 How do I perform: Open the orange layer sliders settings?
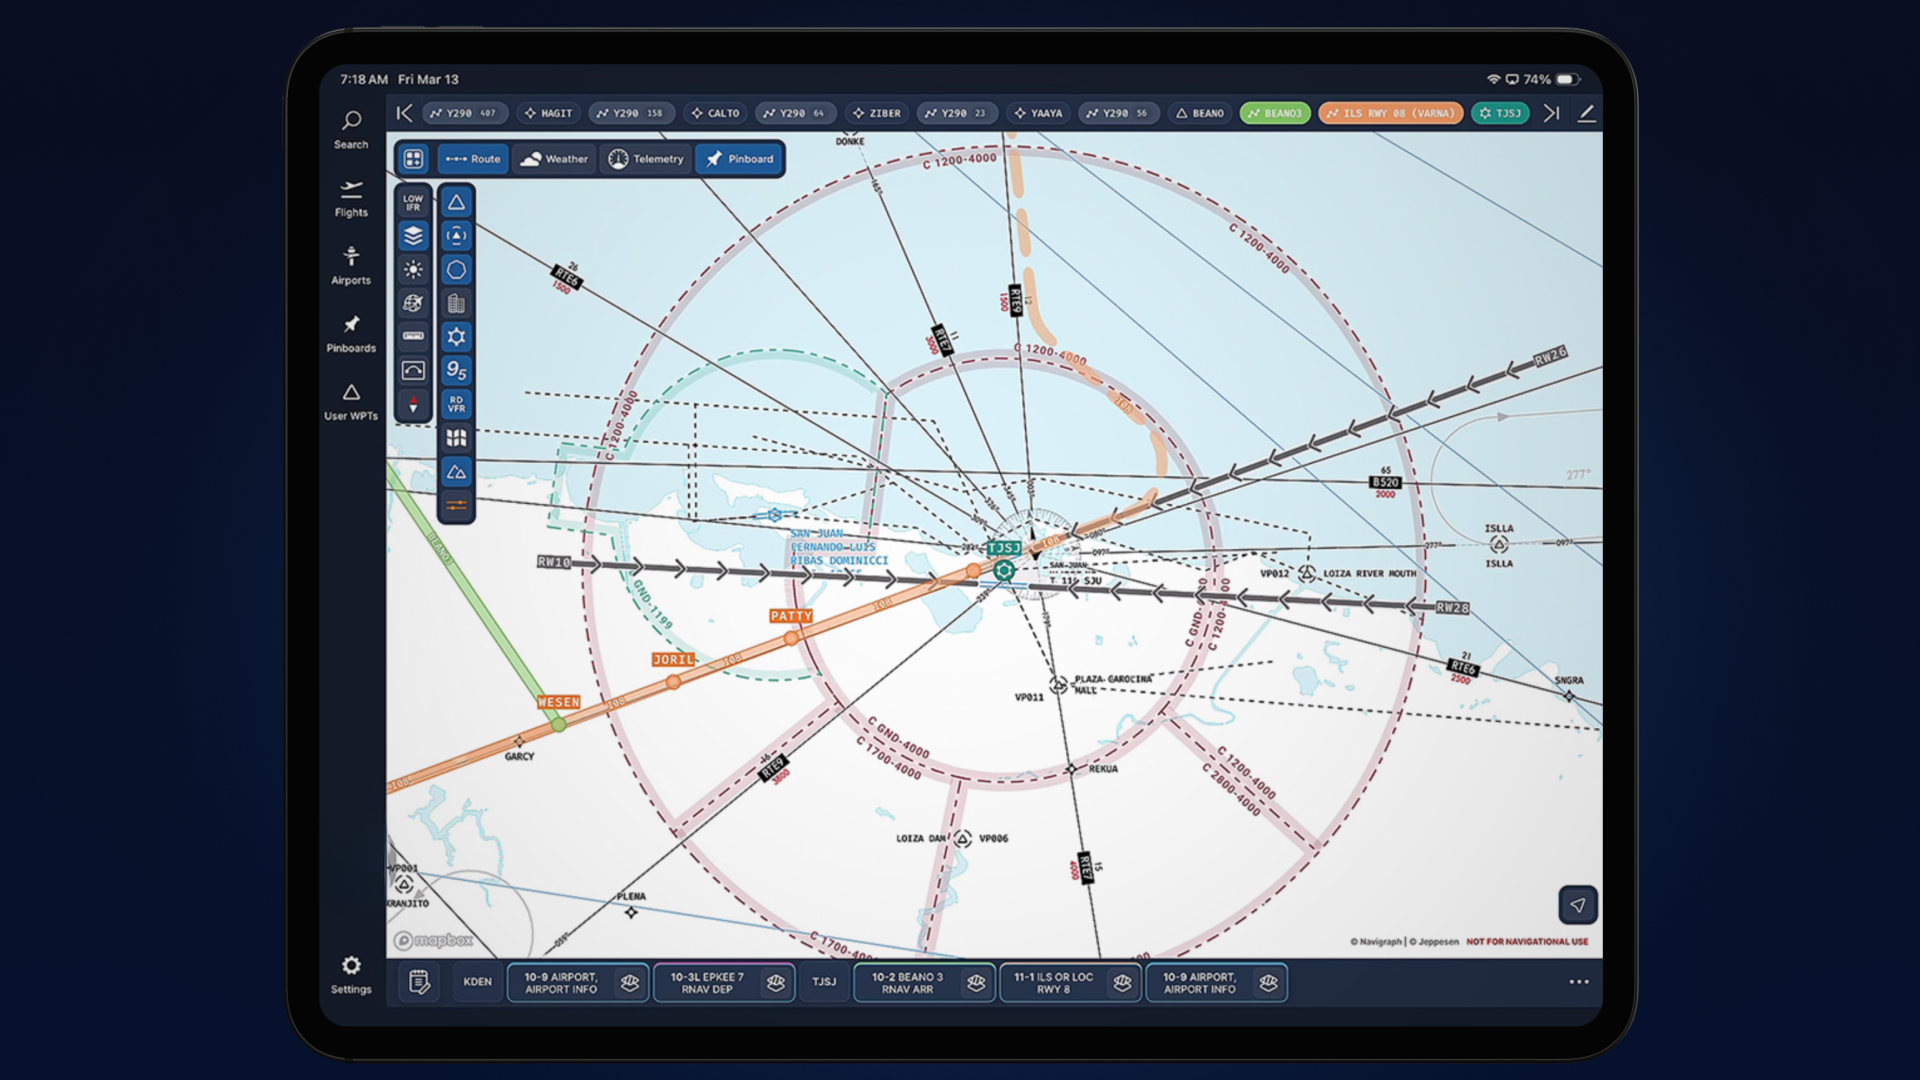tap(456, 505)
